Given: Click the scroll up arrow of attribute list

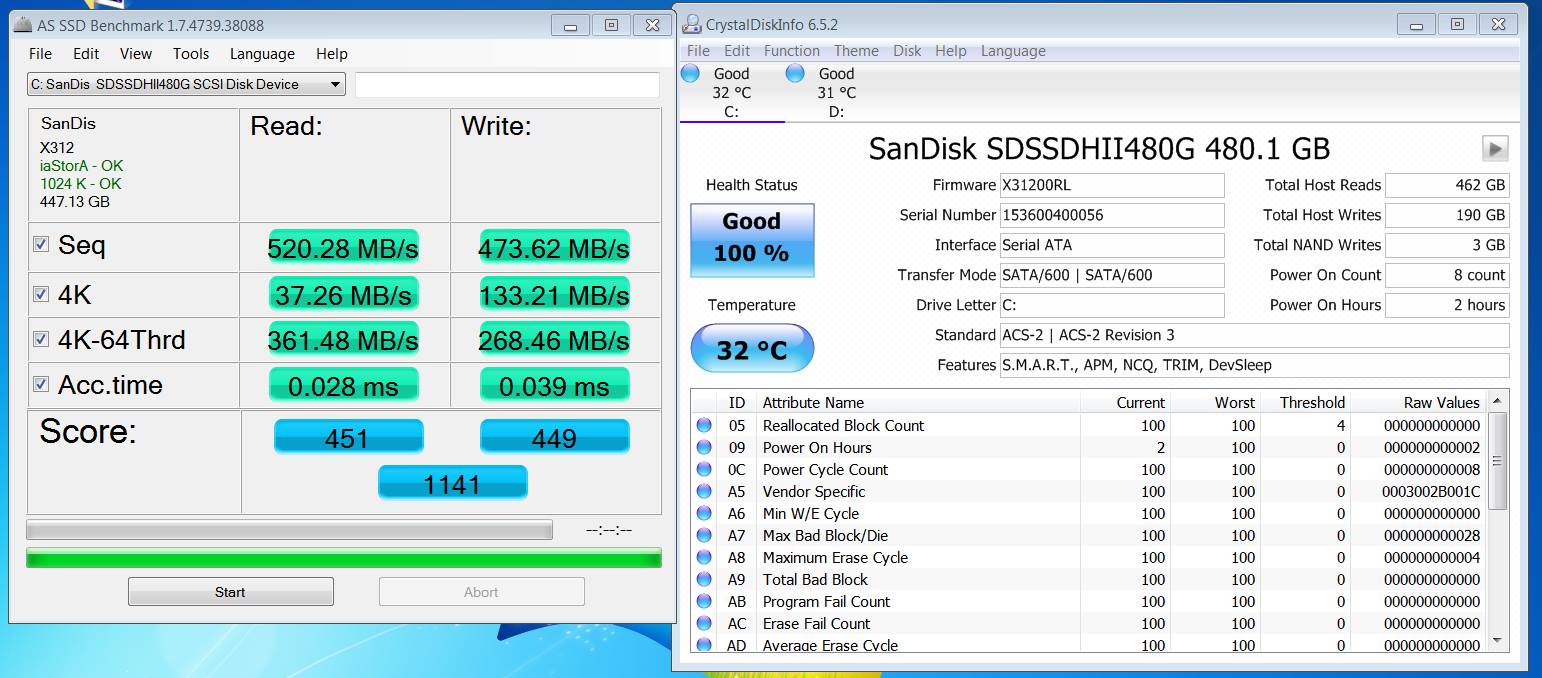Looking at the screenshot, I should coord(1497,401).
